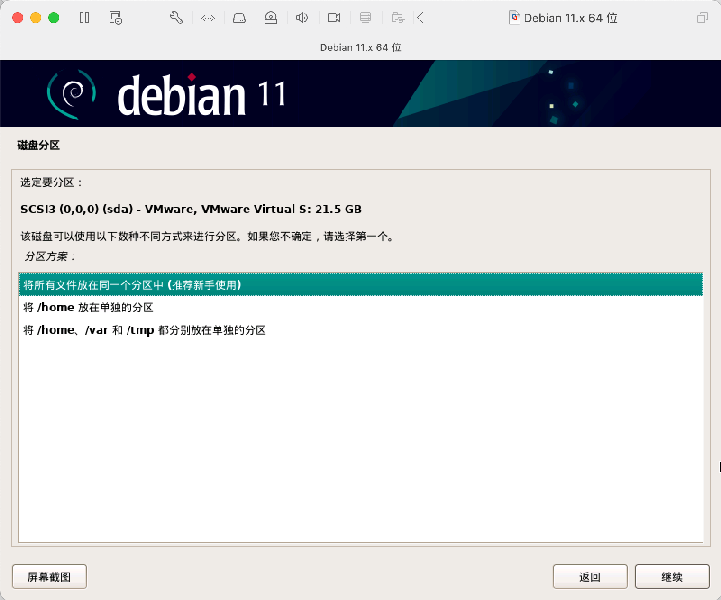Viewport: 721px width, 600px height.
Task: Click the 继续 button
Action: click(672, 577)
